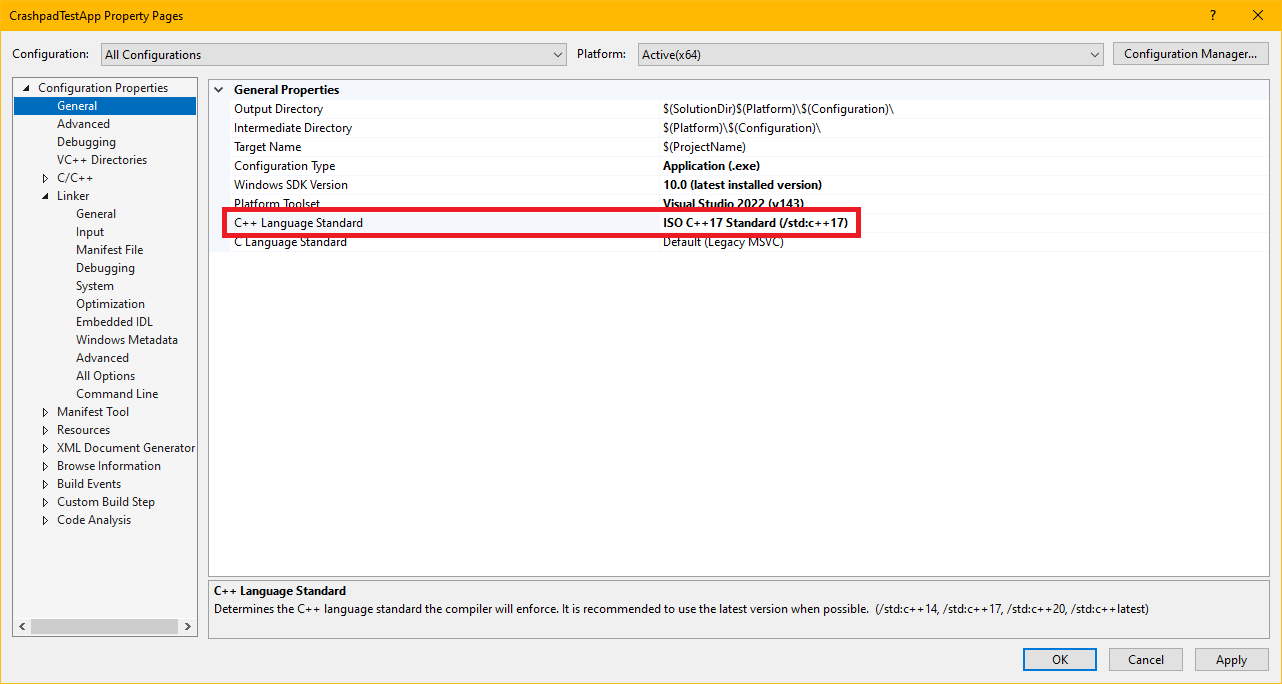Select Debugging under Configuration Properties
Viewport: 1282px width, 684px height.
pyautogui.click(x=86, y=142)
